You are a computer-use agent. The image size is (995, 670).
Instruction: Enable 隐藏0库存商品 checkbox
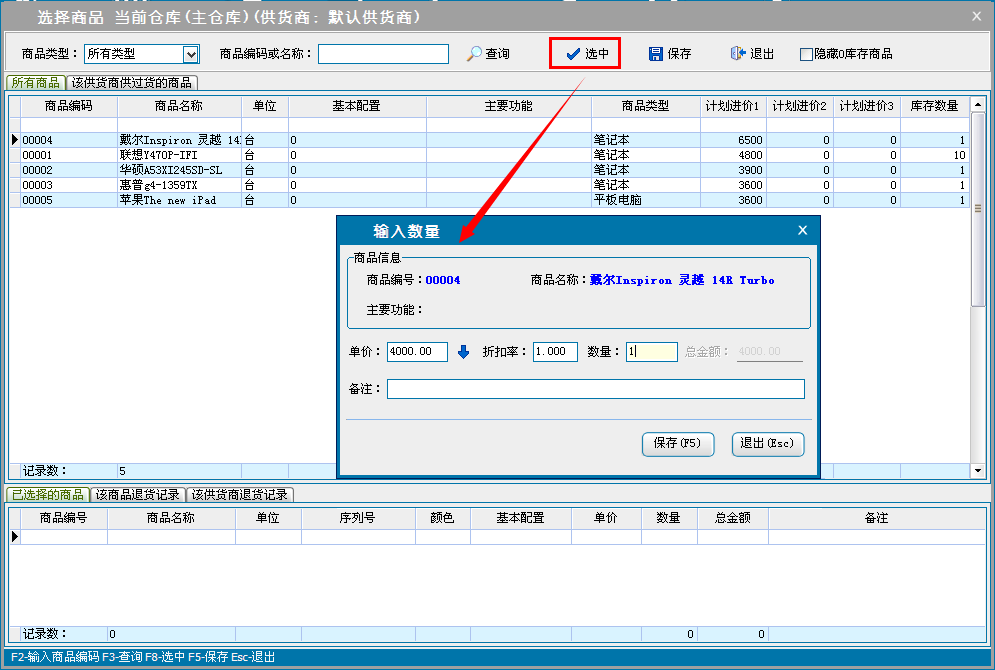point(806,54)
